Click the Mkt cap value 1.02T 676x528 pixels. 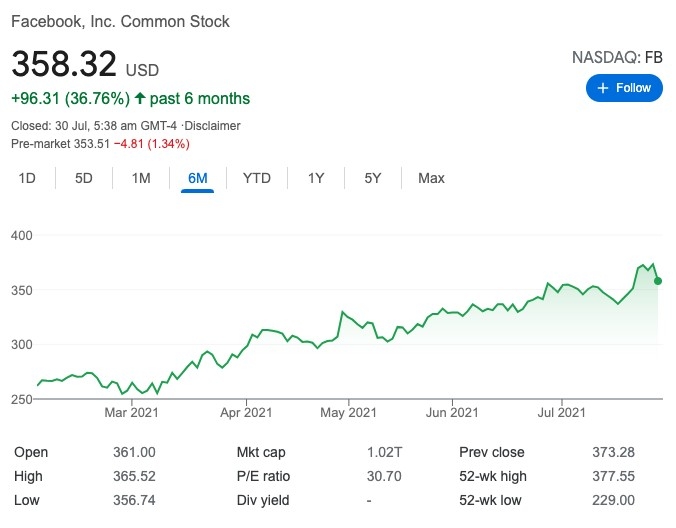tap(384, 452)
